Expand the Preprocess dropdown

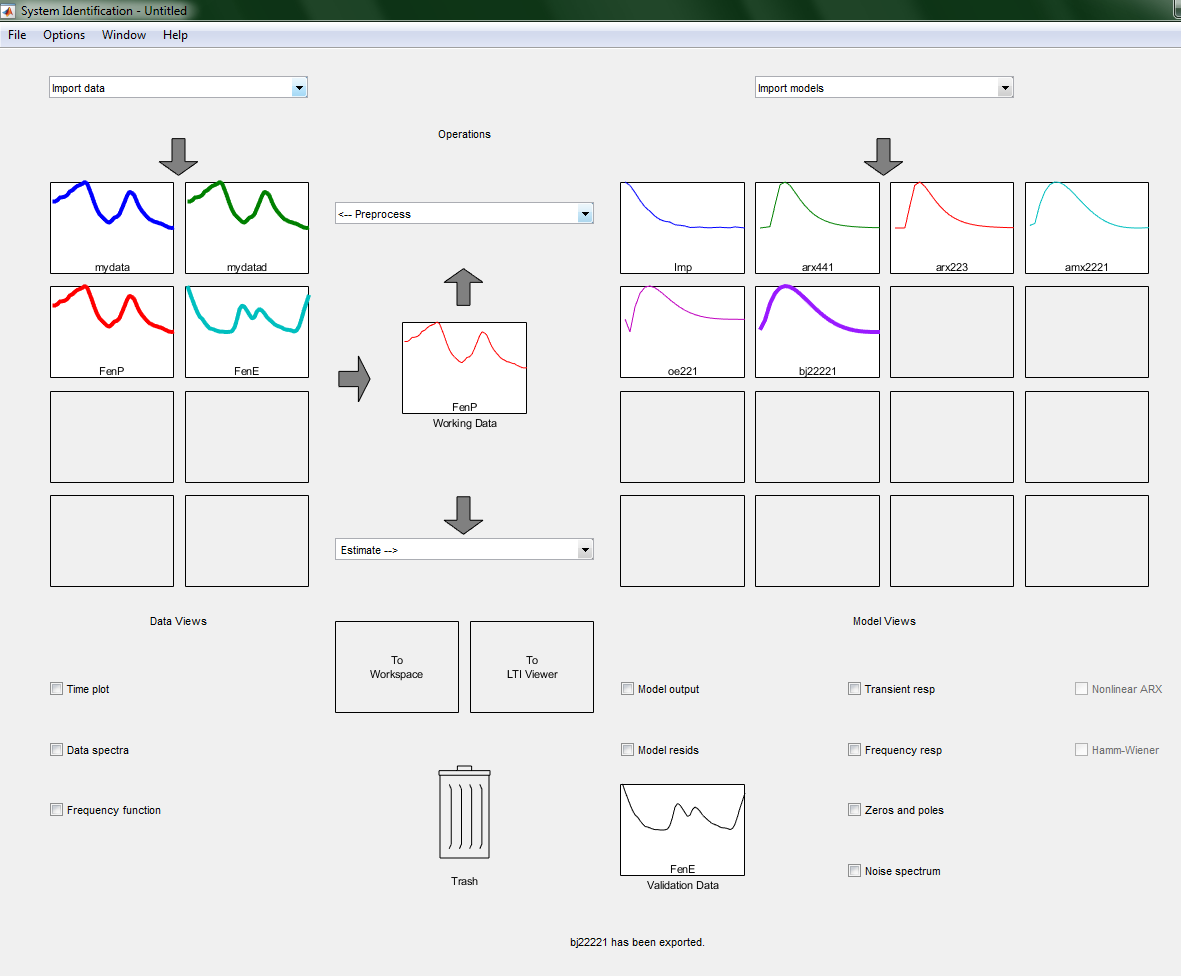464,214
